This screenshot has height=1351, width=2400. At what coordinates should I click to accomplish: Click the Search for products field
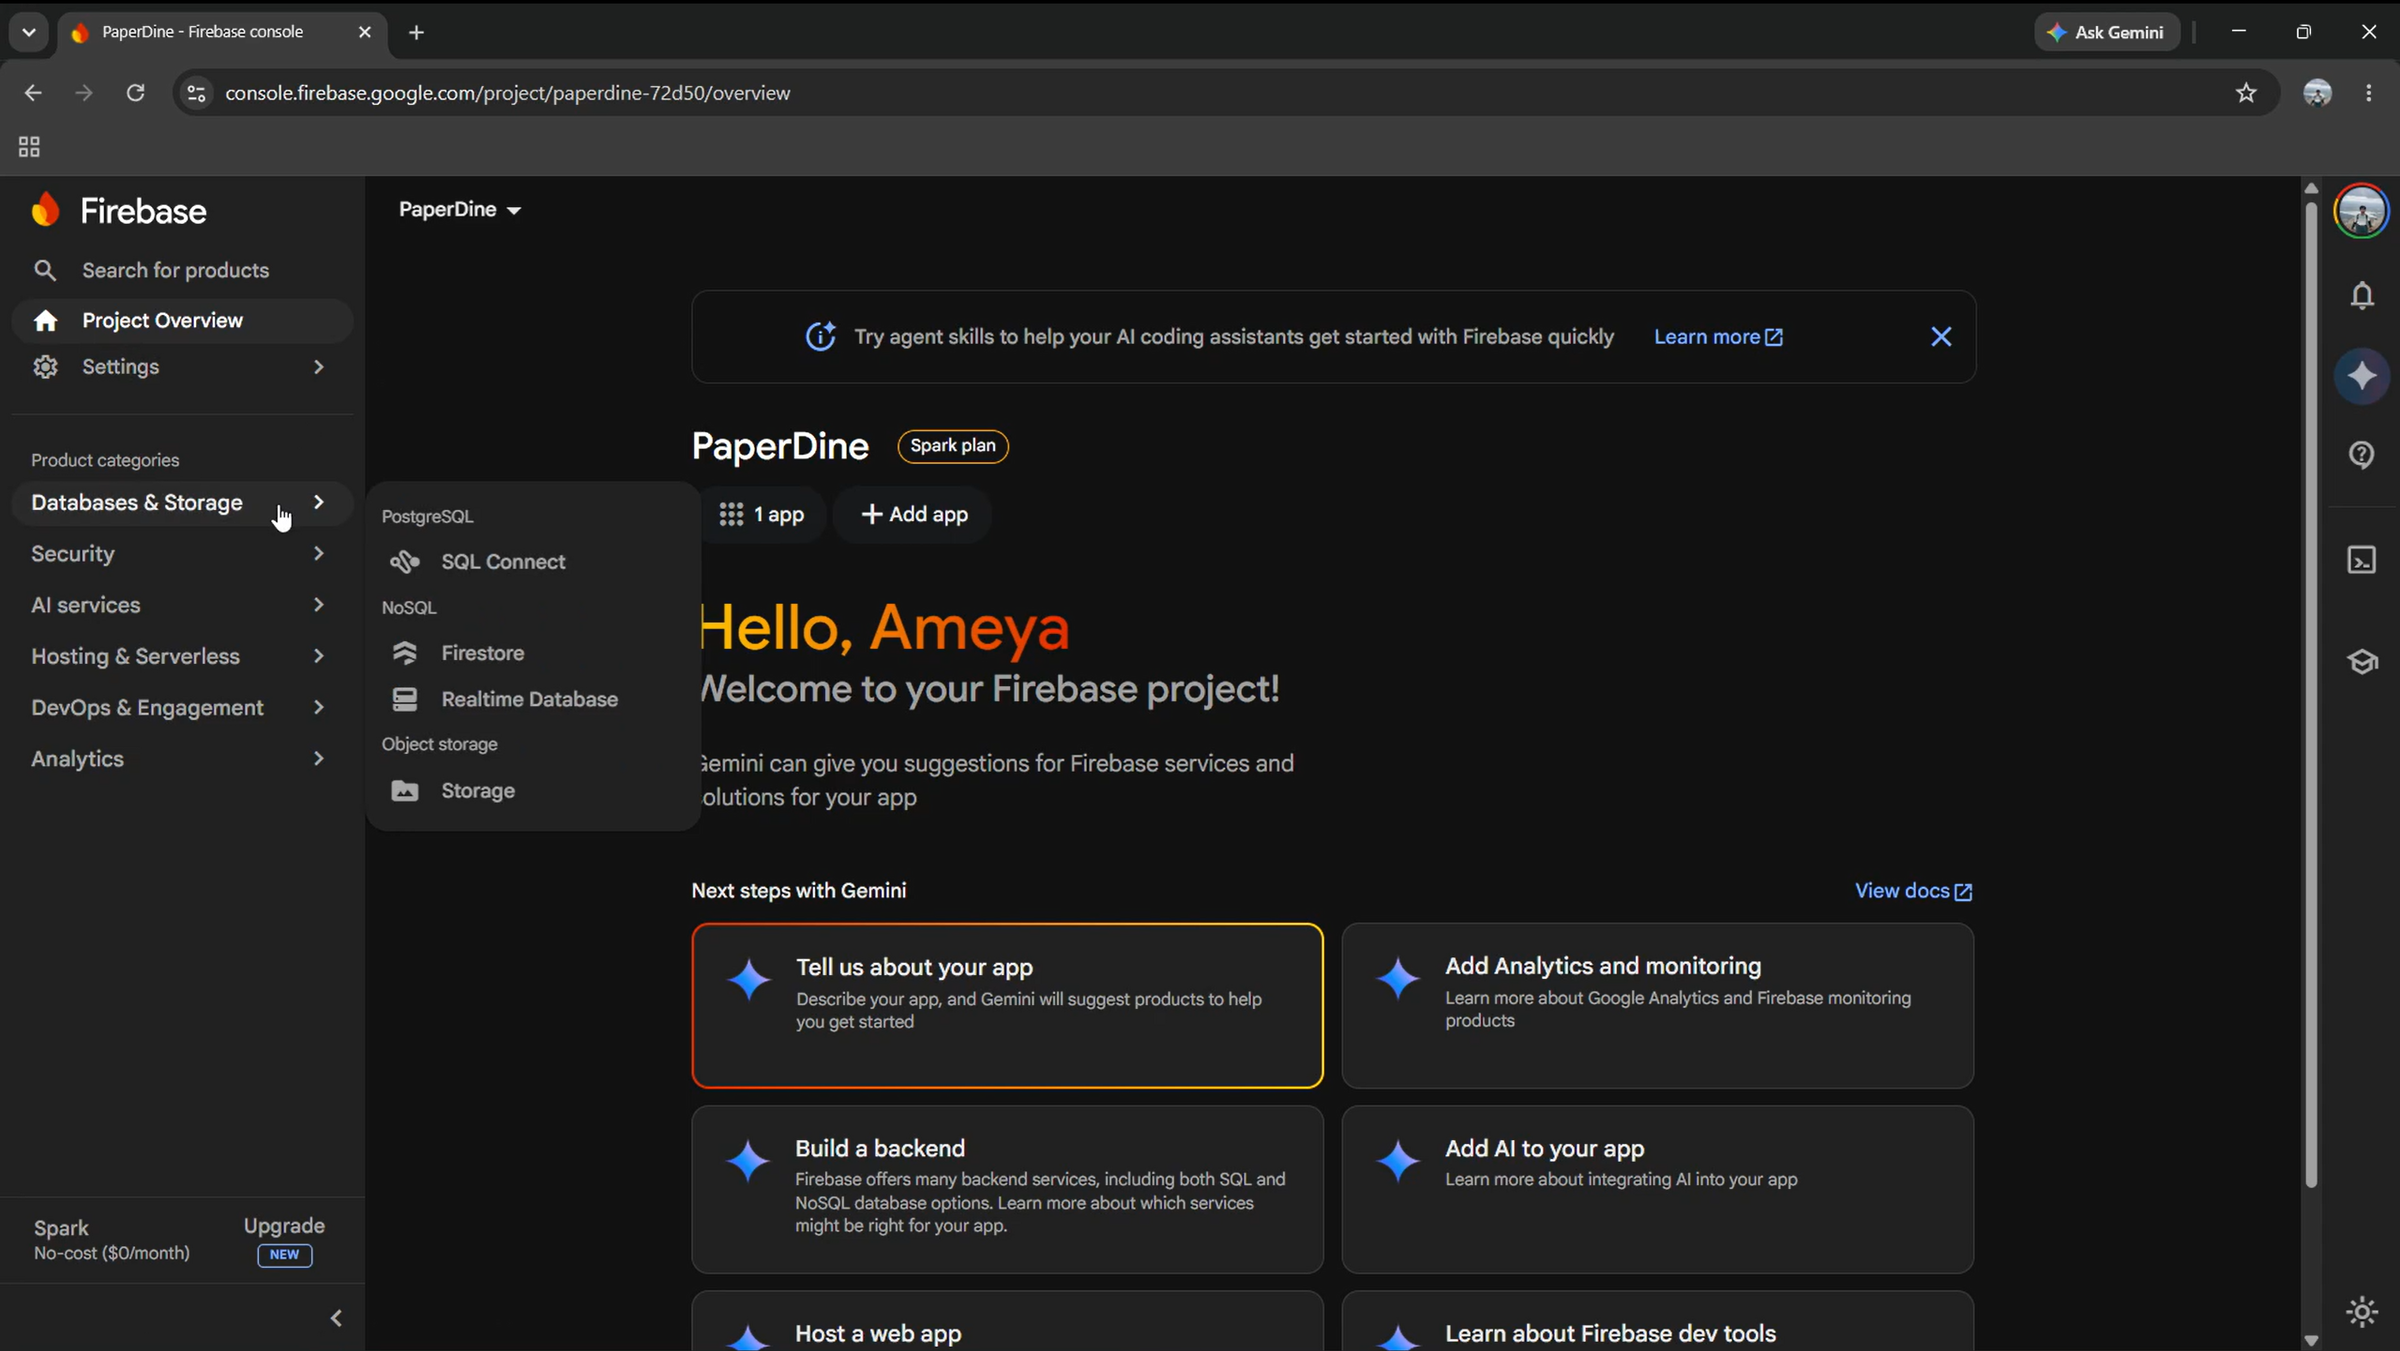[182, 270]
